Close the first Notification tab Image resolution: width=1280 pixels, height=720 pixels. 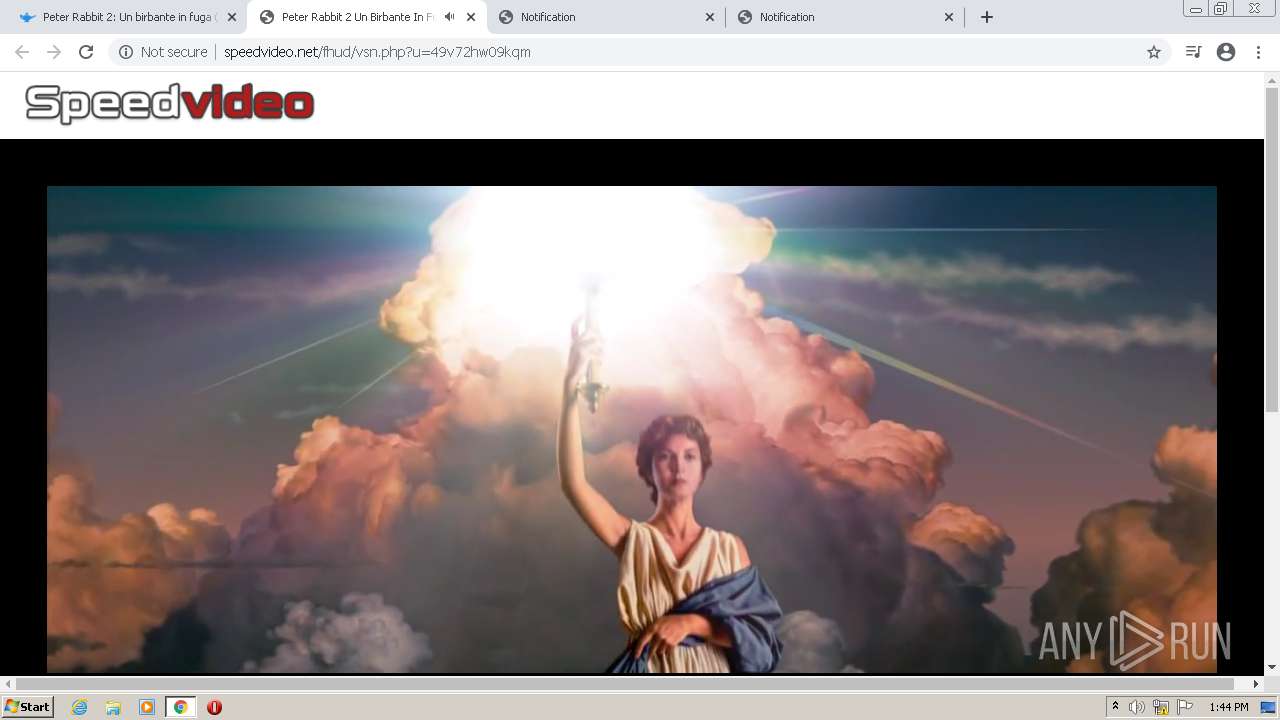tap(710, 17)
